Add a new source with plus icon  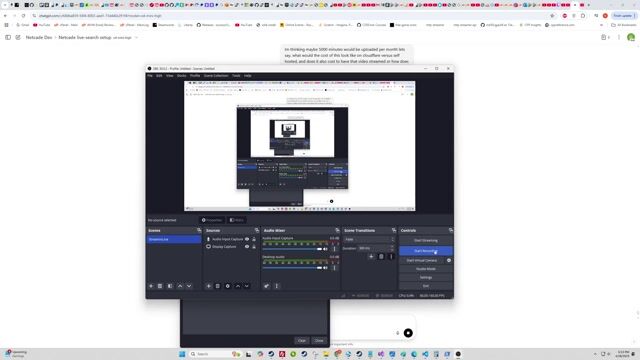(x=209, y=286)
